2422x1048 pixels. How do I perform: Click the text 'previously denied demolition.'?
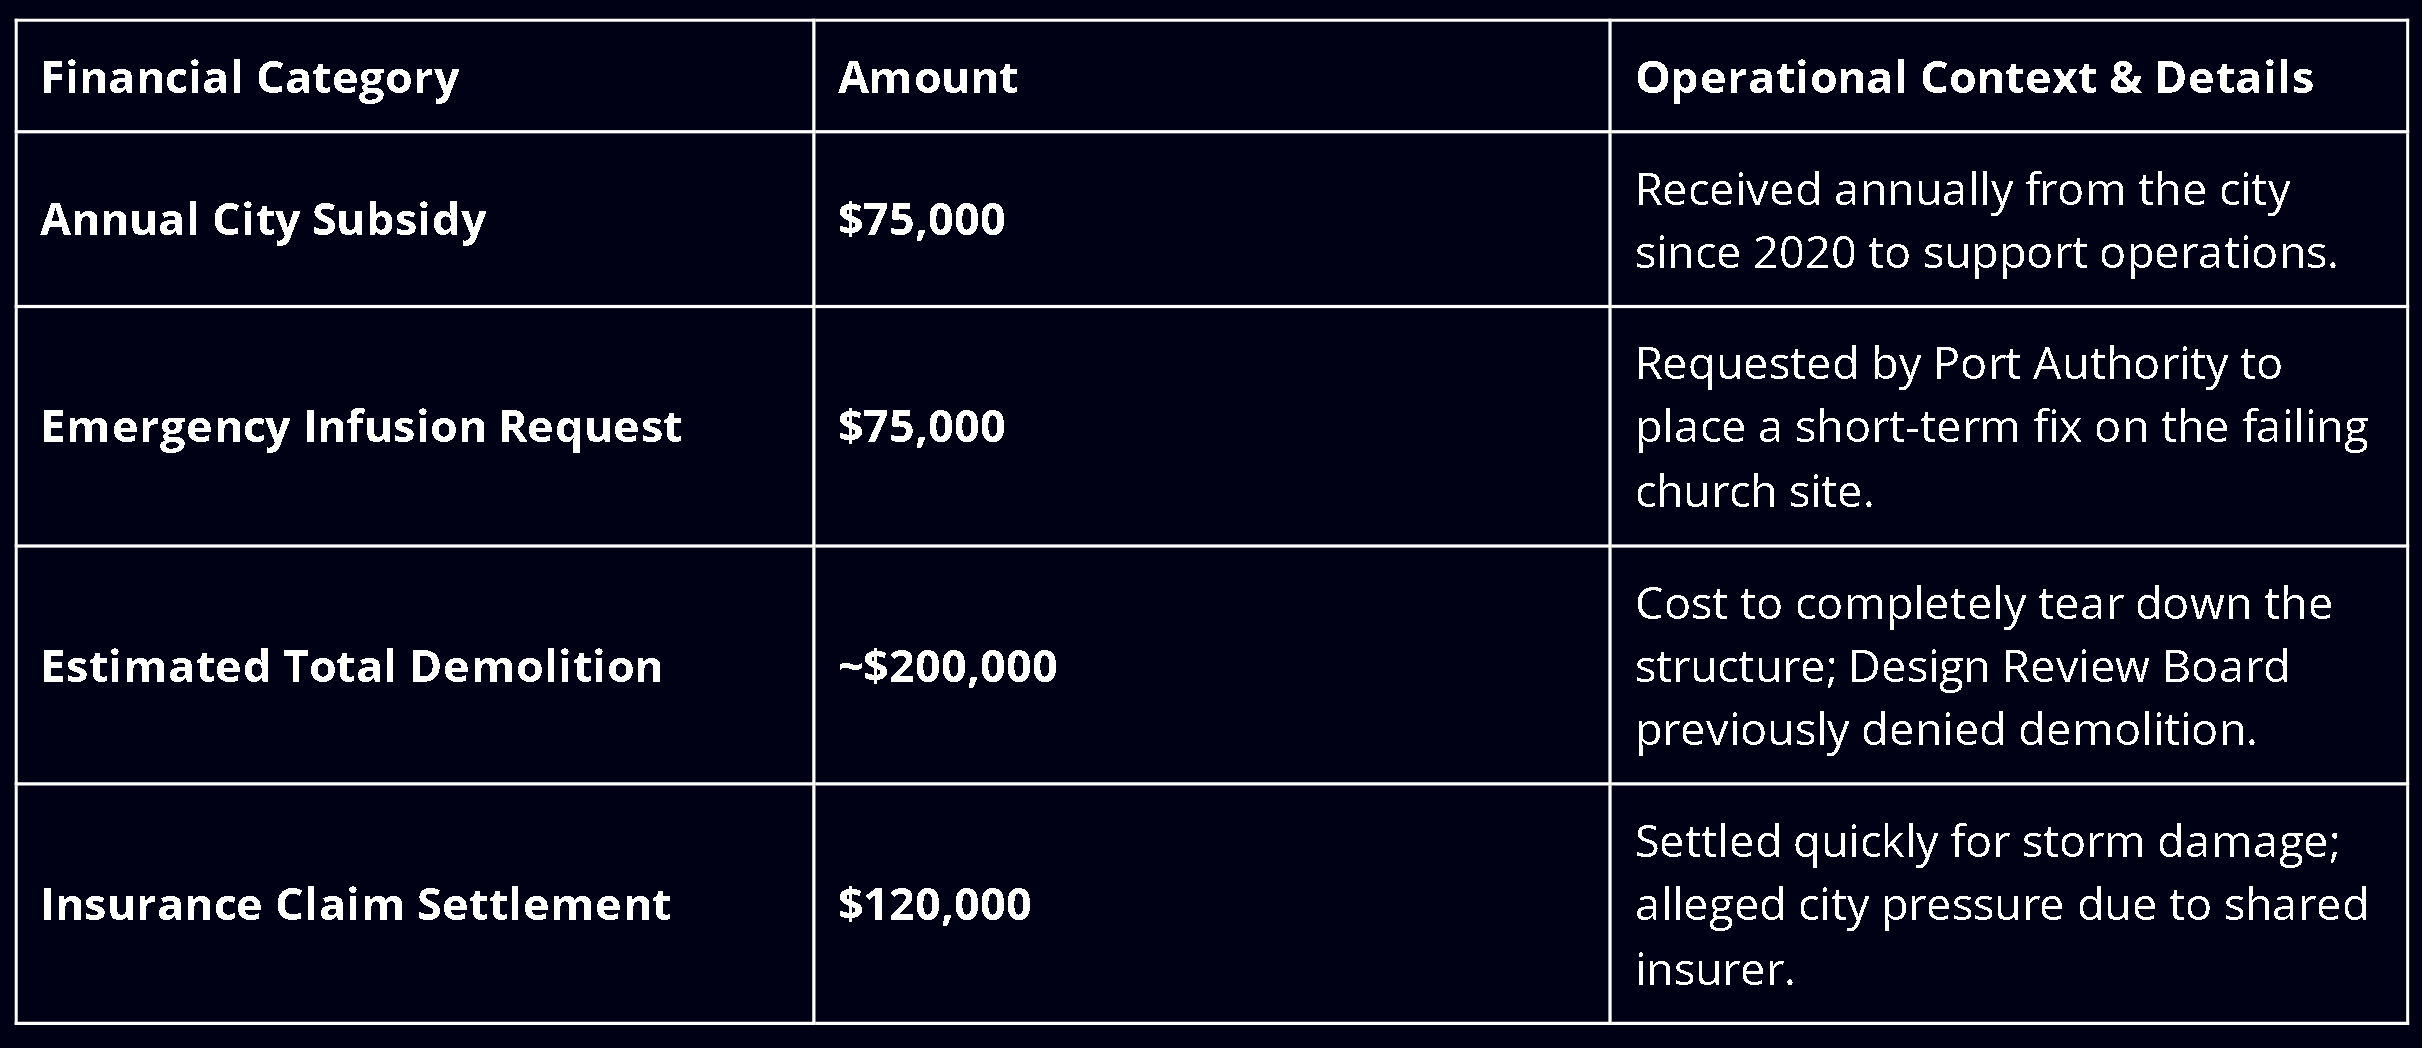1946,729
